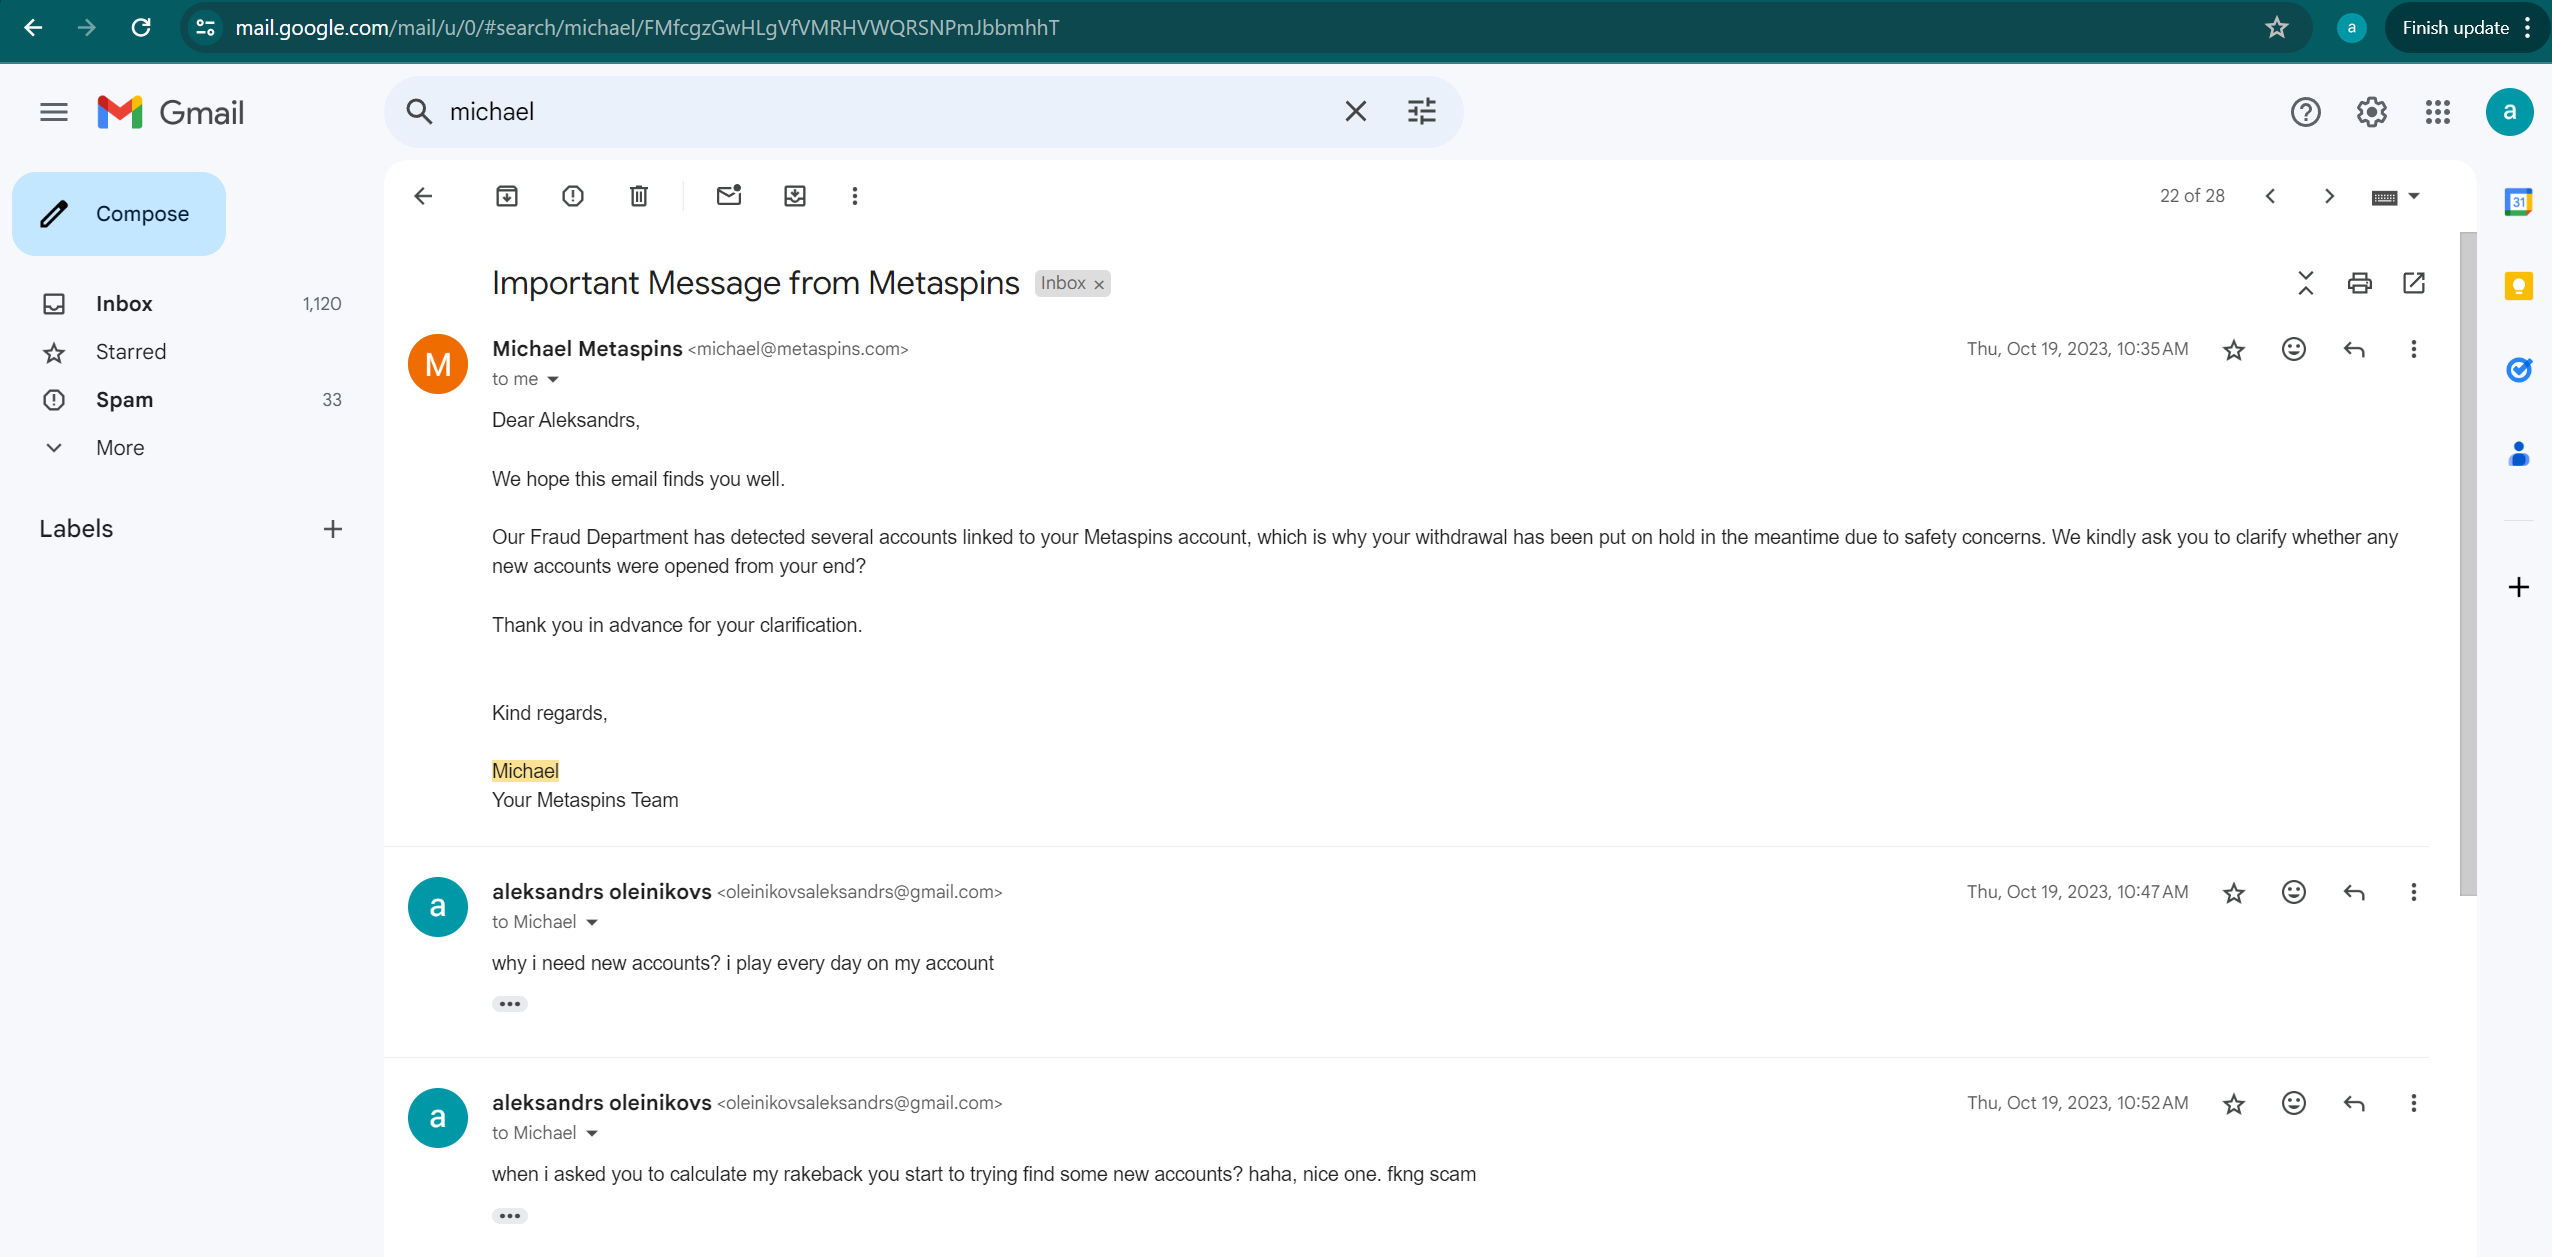The image size is (2552, 1257).
Task: Go to older conversation
Action: [x=2329, y=196]
